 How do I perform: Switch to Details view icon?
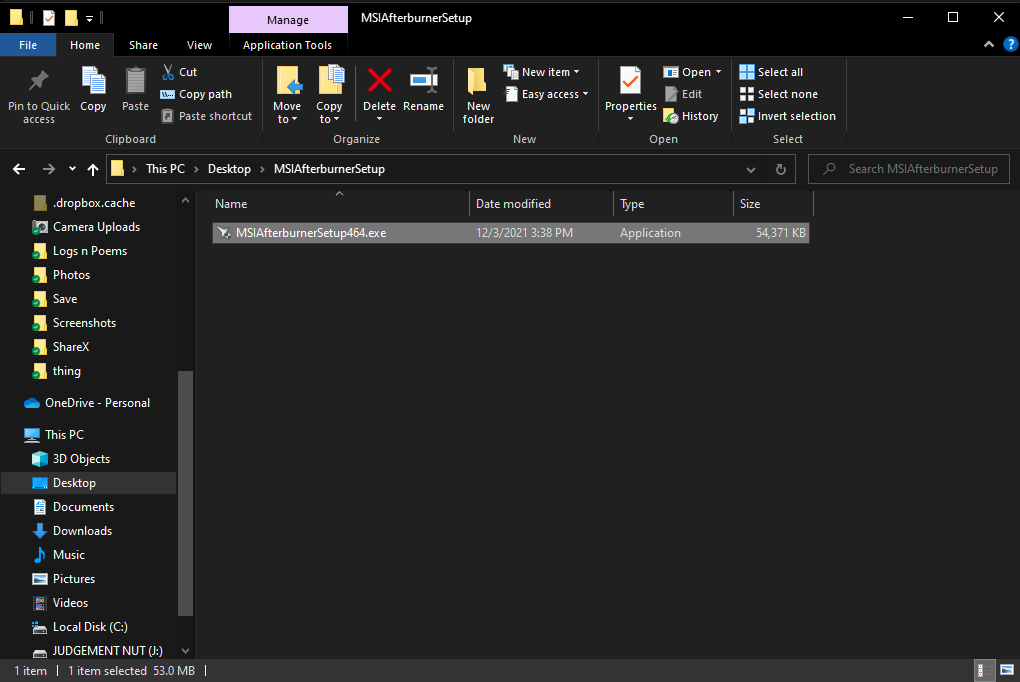[986, 670]
